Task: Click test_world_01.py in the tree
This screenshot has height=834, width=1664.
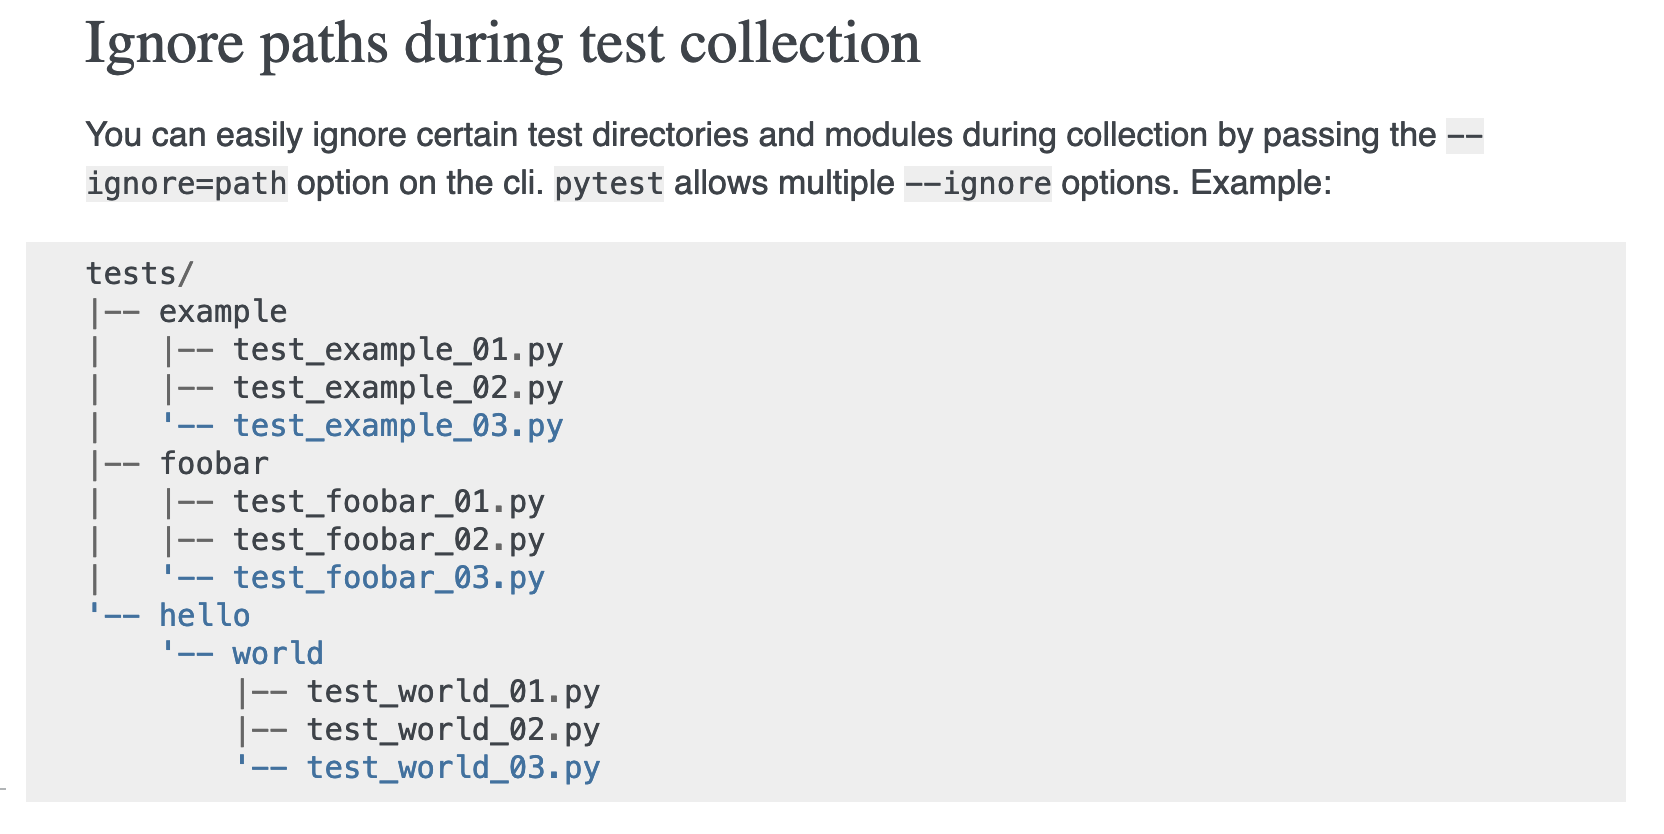Action: (x=453, y=692)
